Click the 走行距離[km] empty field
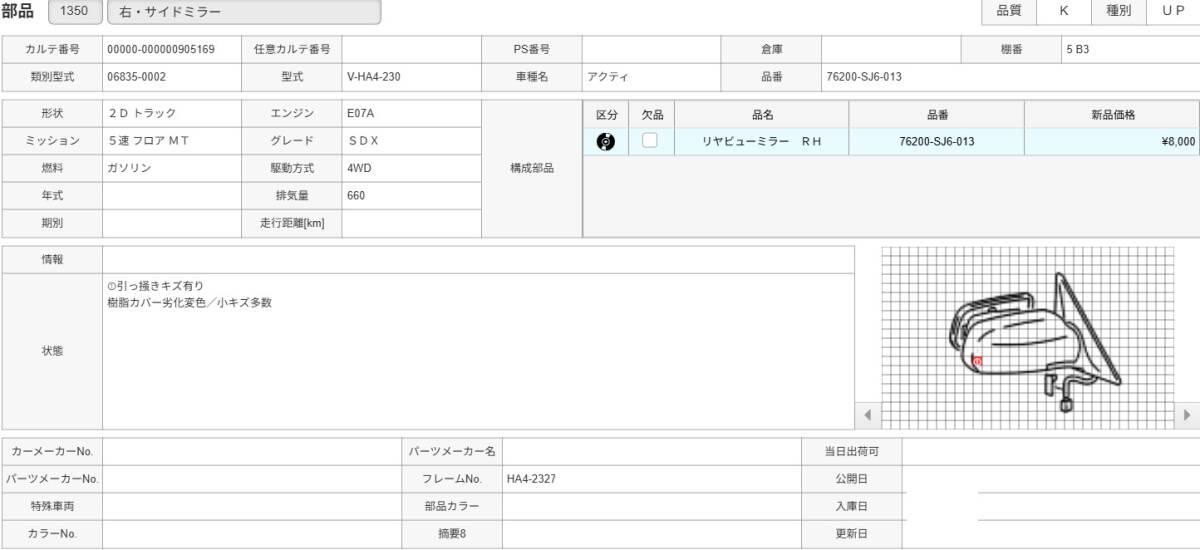This screenshot has width=1200, height=550. [411, 224]
